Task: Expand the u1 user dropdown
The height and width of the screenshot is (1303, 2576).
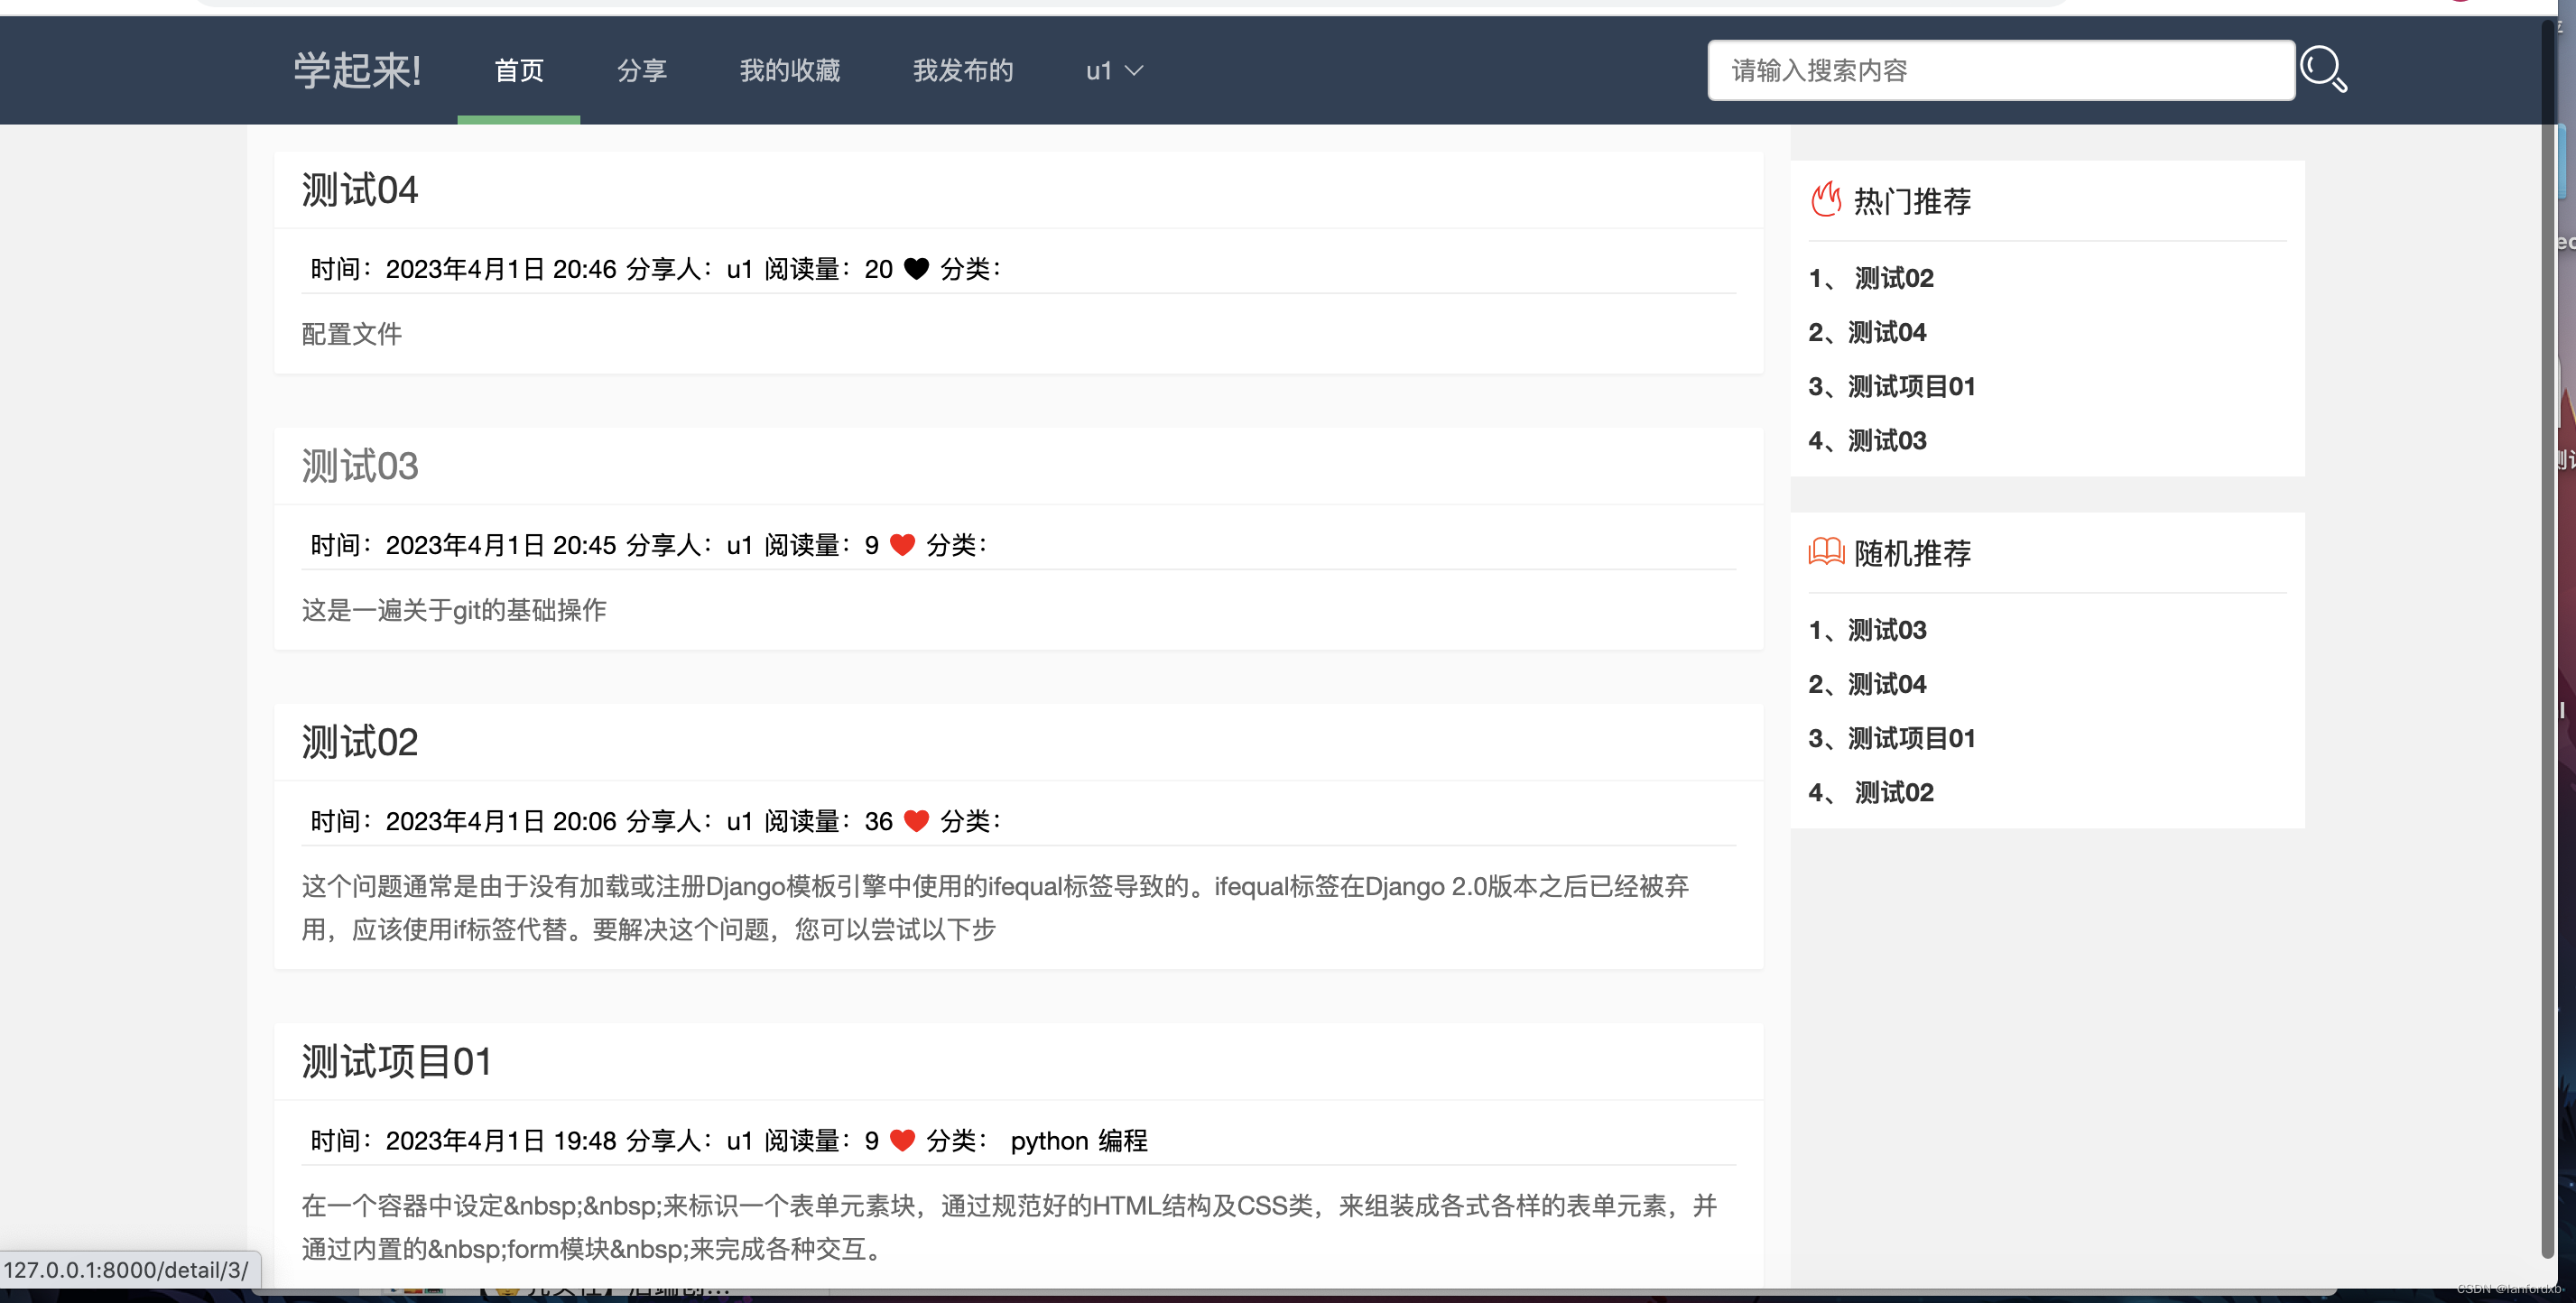Action: (x=1114, y=71)
